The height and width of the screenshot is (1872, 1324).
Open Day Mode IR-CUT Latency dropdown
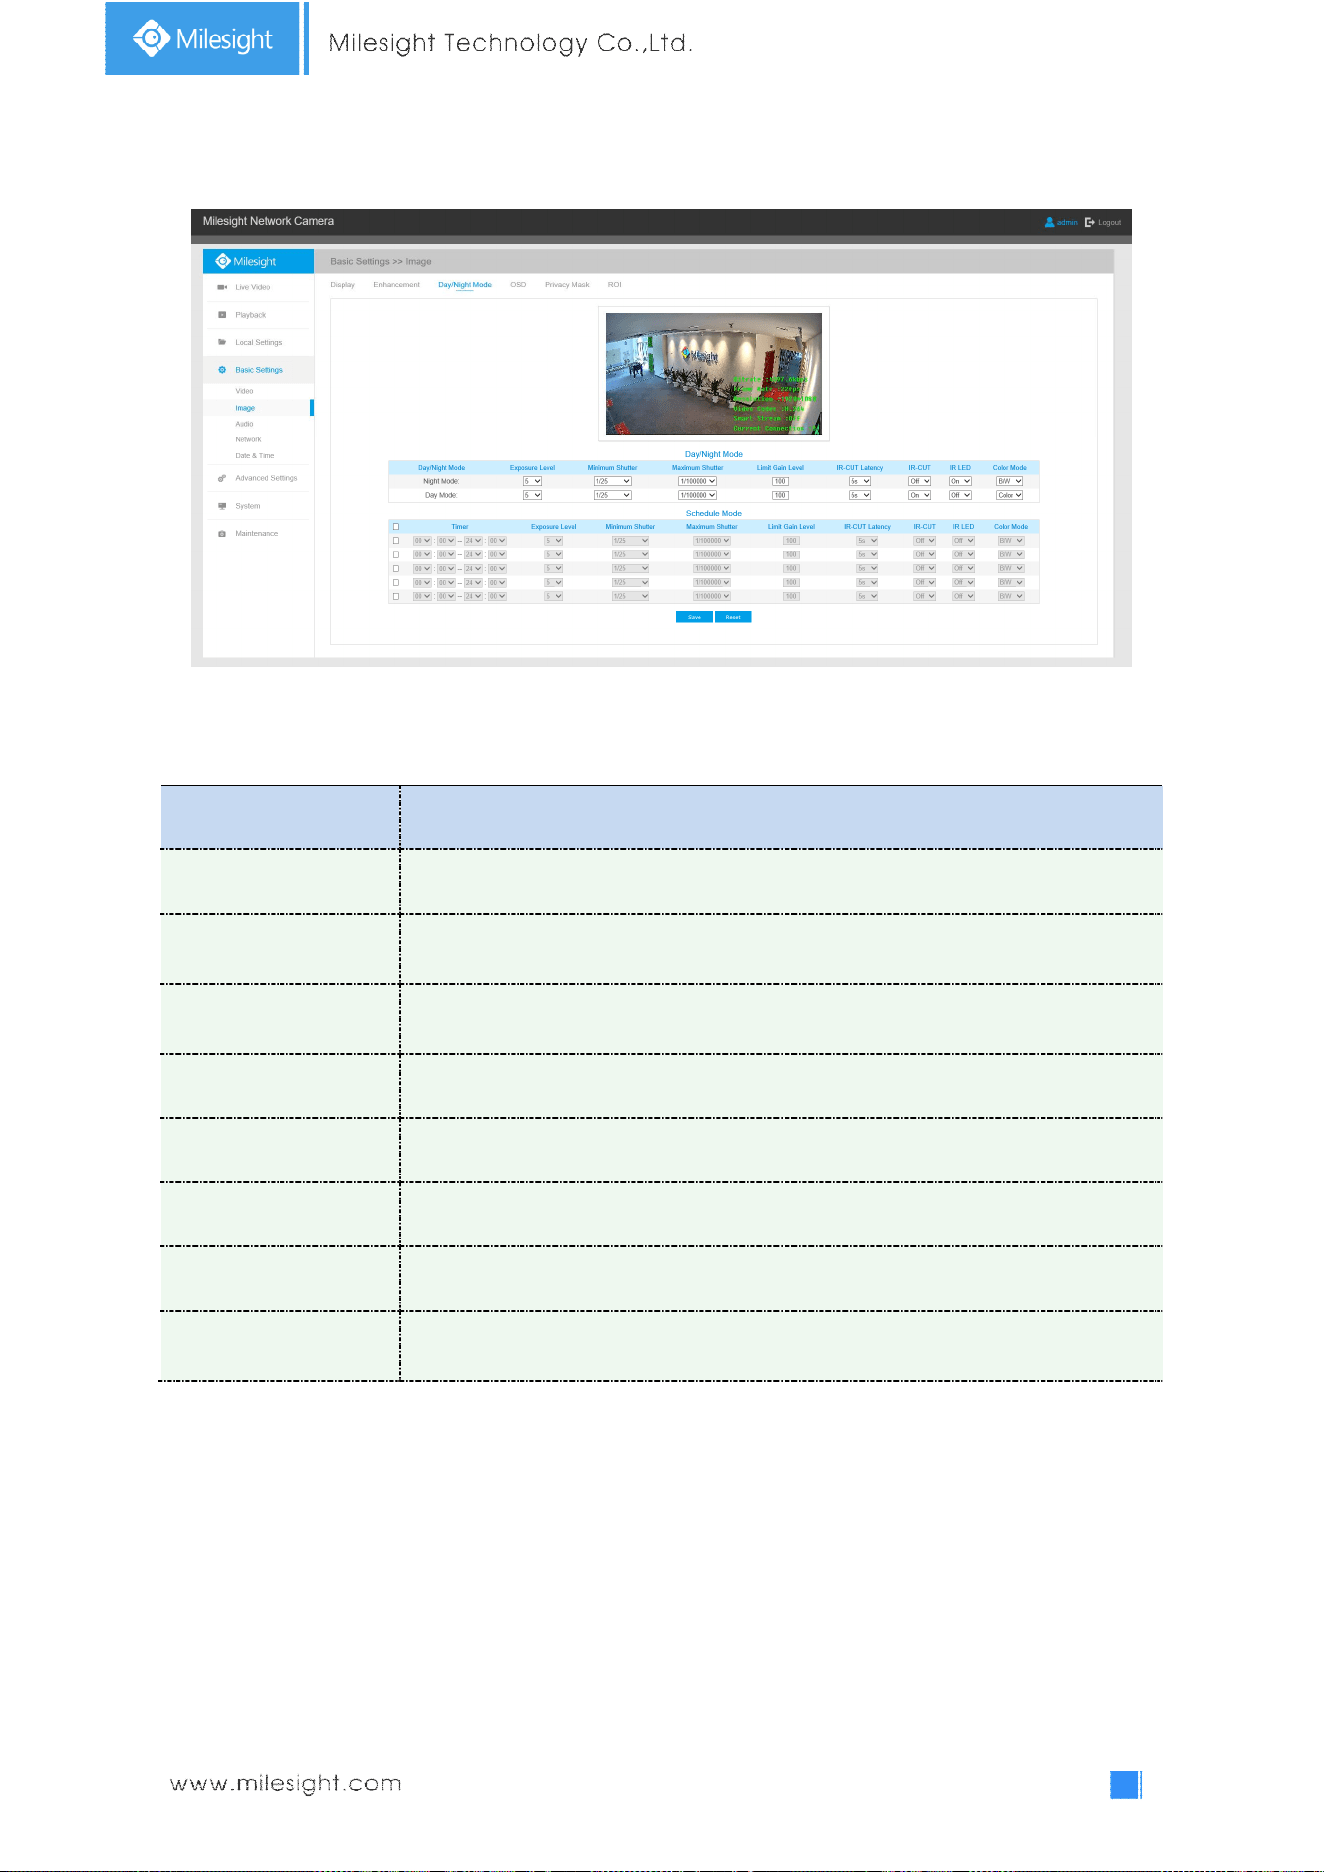point(860,495)
